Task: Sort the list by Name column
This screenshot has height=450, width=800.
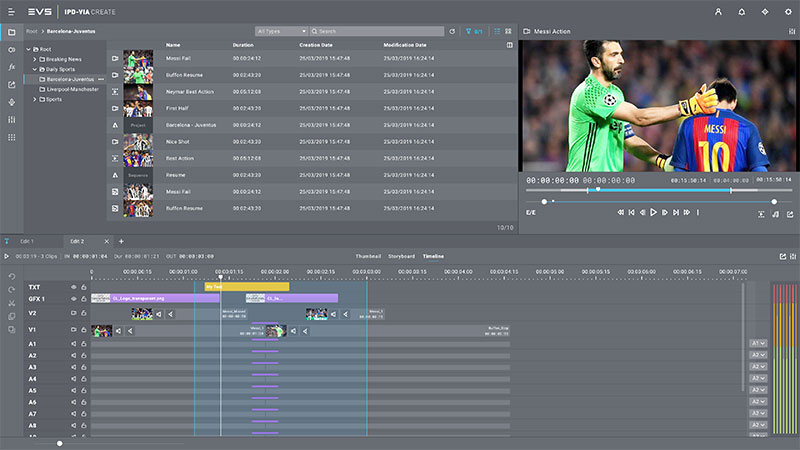Action: coord(173,45)
